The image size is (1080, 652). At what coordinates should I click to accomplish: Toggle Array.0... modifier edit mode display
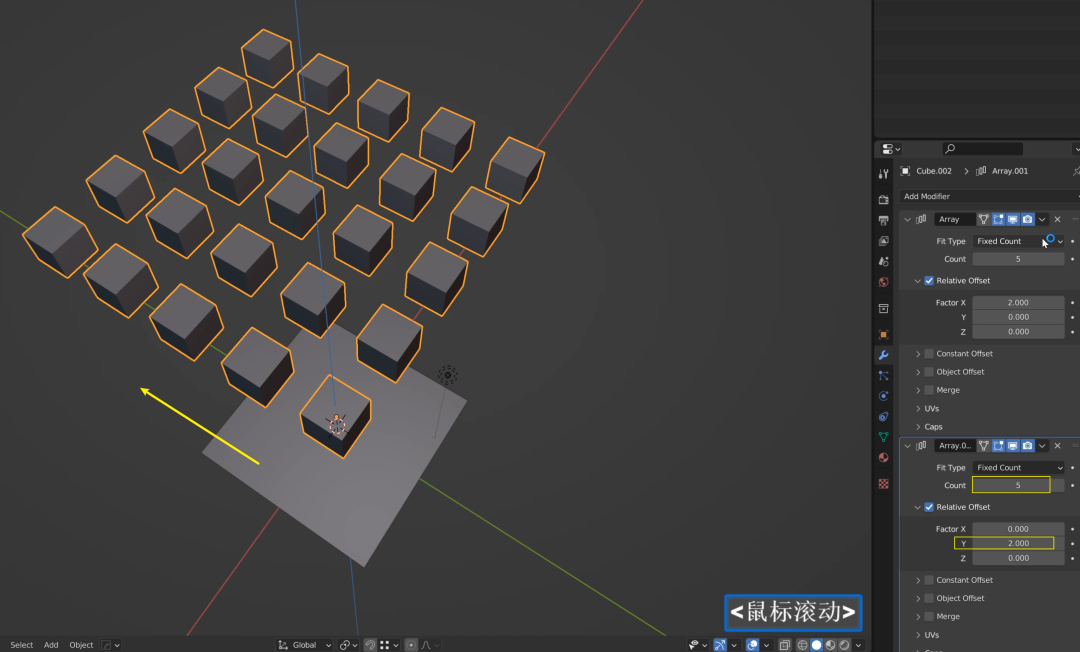[x=998, y=445]
